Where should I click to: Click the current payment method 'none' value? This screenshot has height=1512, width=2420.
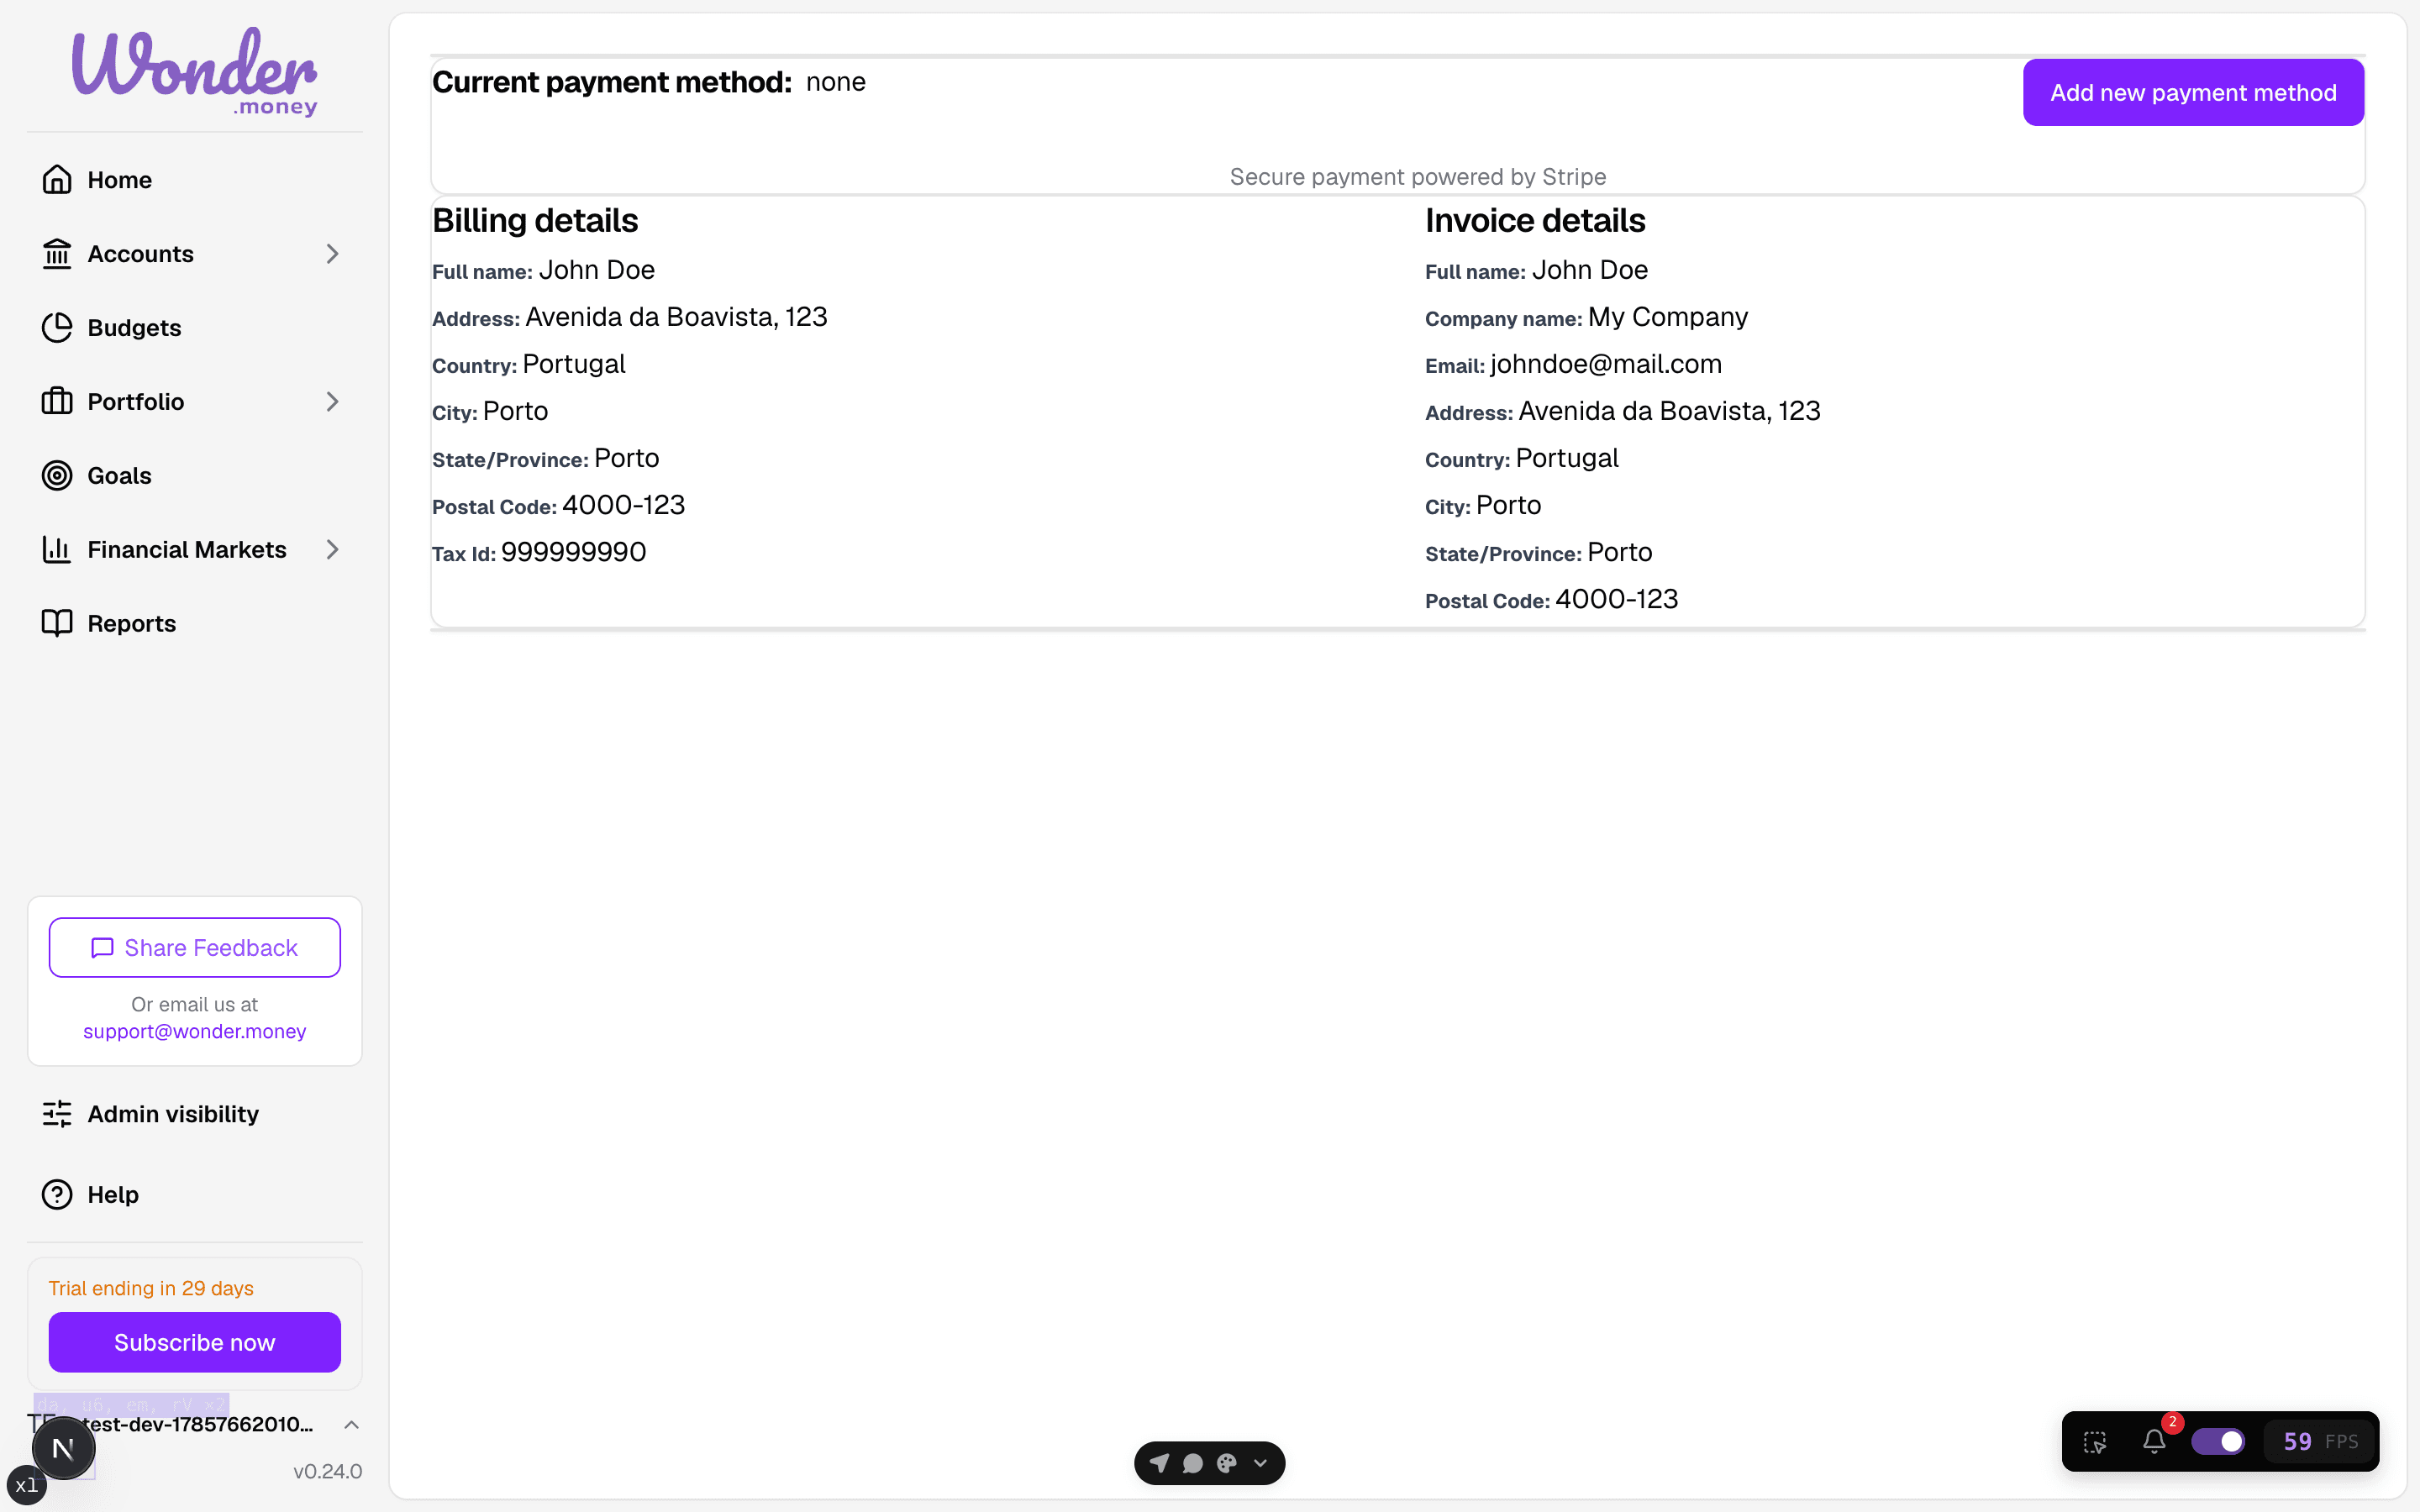pos(836,82)
